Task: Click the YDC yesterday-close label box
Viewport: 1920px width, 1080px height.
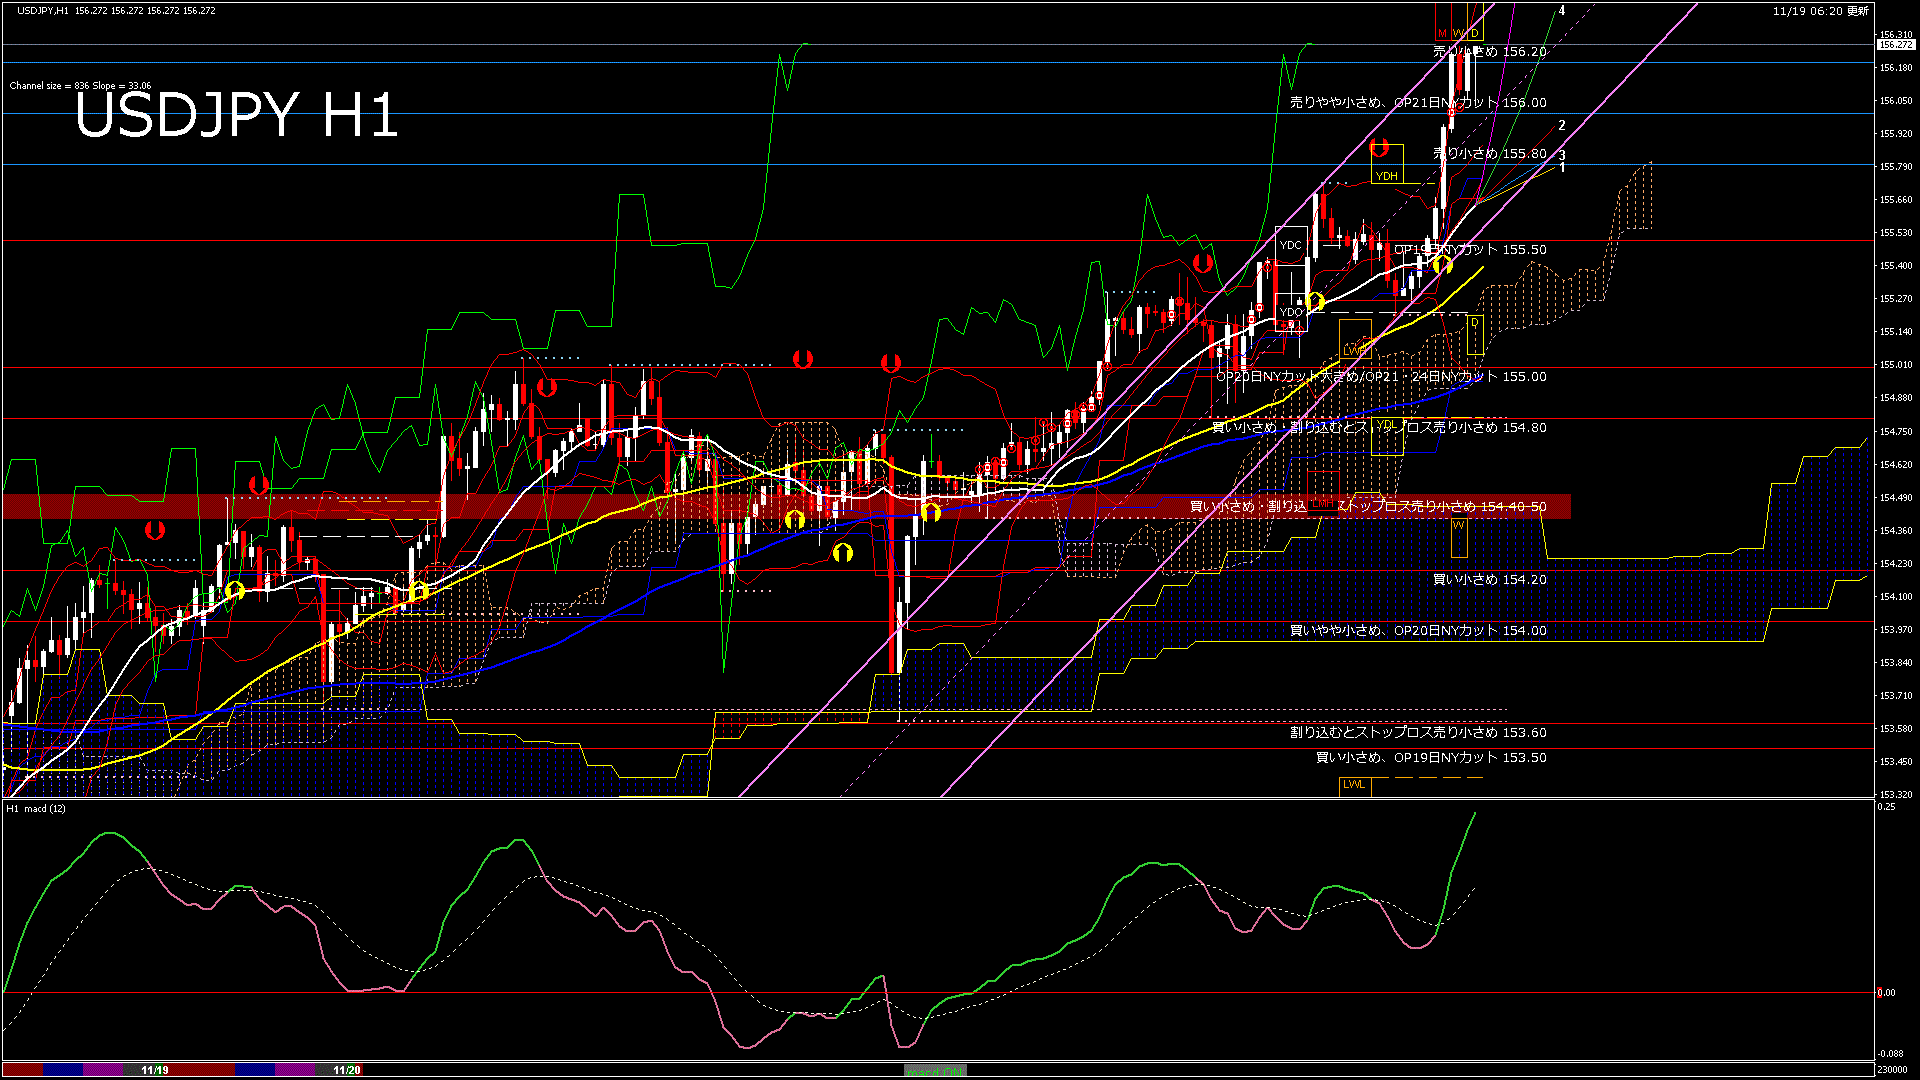Action: pyautogui.click(x=1291, y=245)
